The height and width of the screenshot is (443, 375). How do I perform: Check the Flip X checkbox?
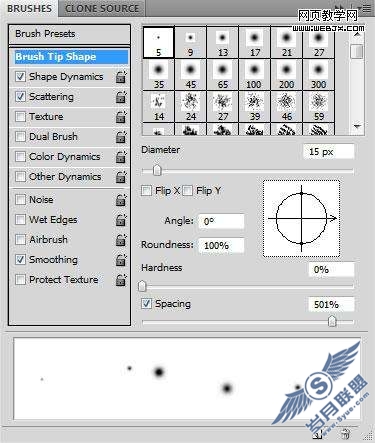click(146, 191)
